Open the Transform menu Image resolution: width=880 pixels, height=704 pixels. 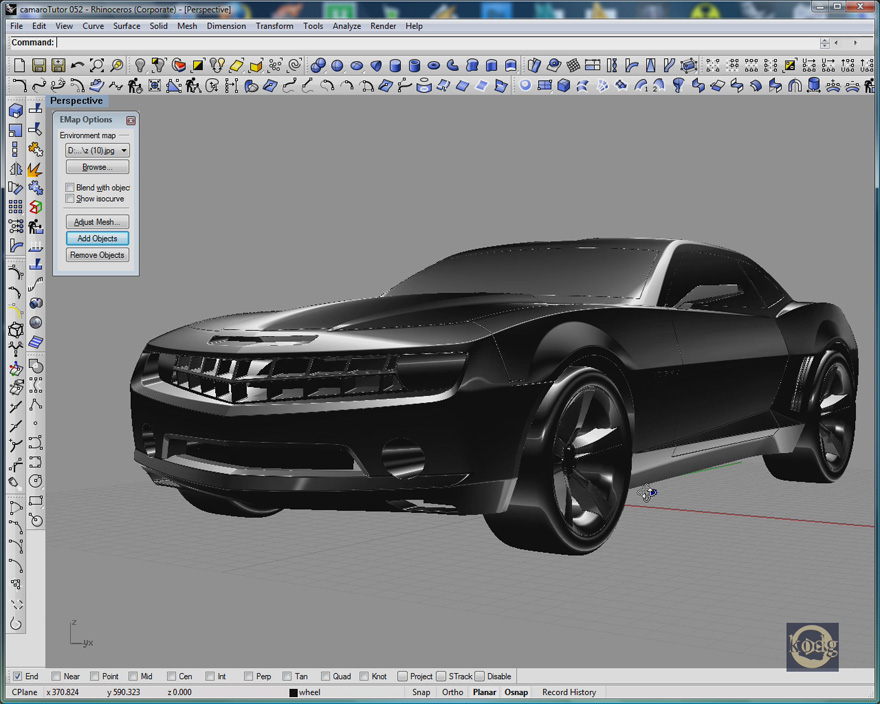(x=274, y=26)
